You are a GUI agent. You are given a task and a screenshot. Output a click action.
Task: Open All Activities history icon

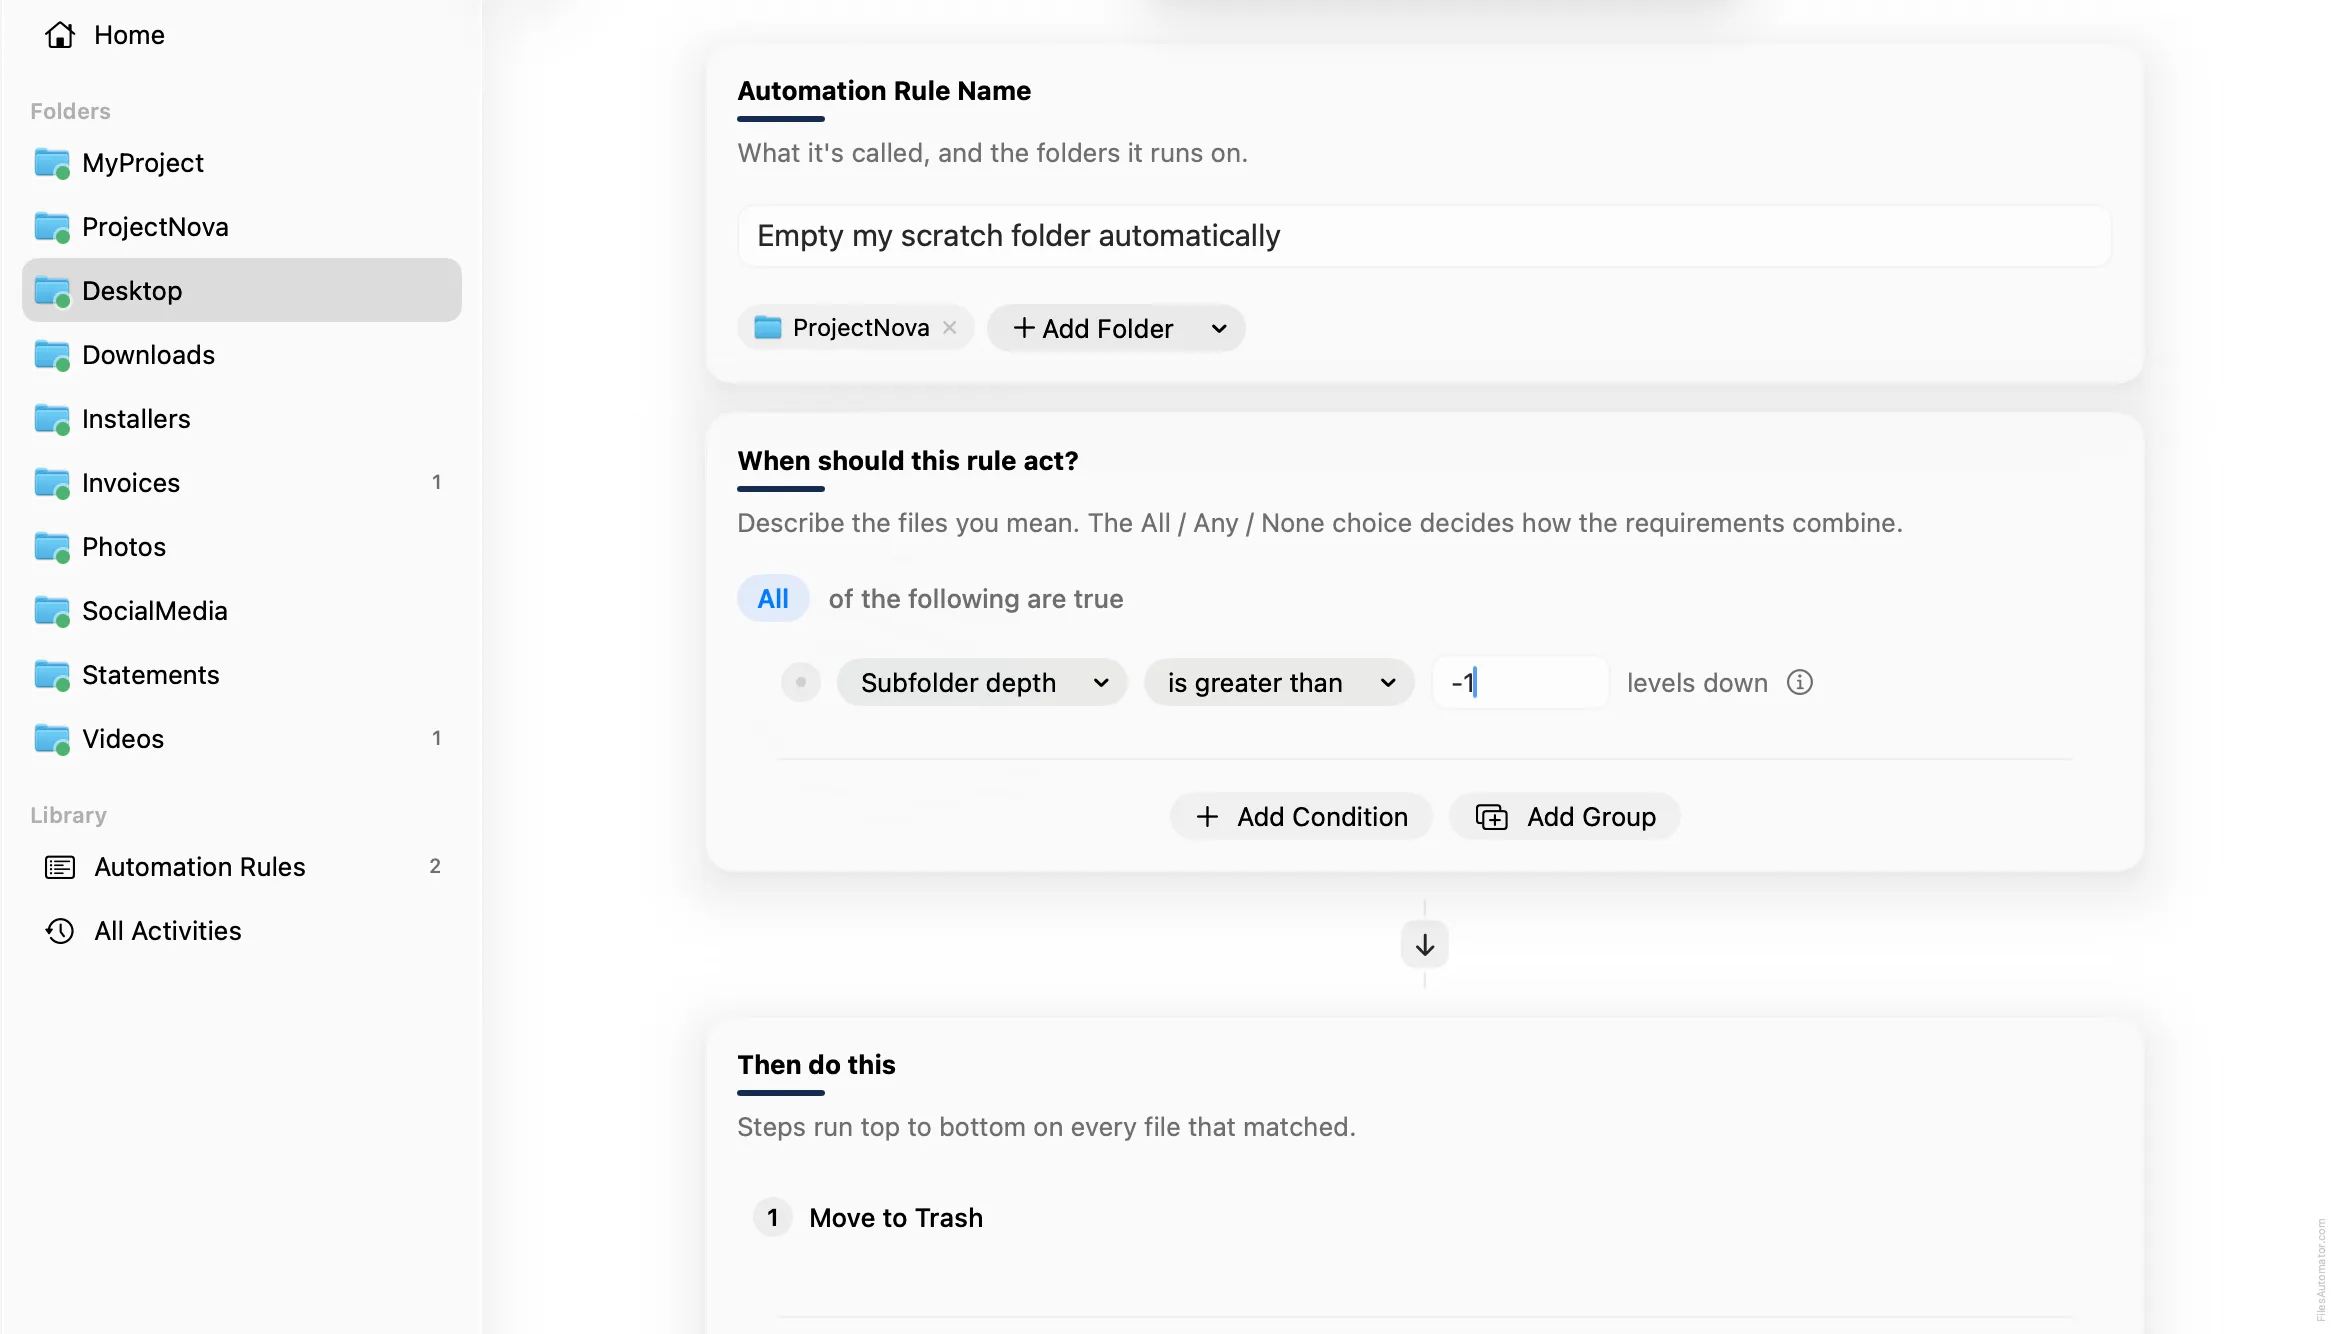pos(60,931)
